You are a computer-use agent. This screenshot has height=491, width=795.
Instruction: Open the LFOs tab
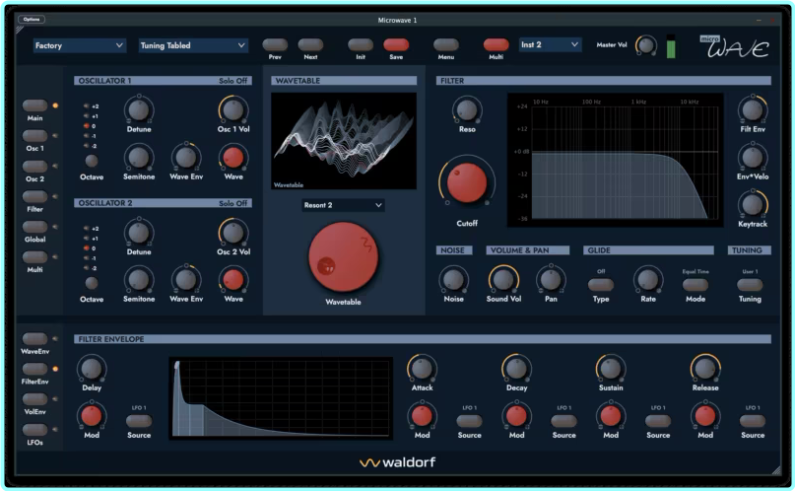coord(35,430)
